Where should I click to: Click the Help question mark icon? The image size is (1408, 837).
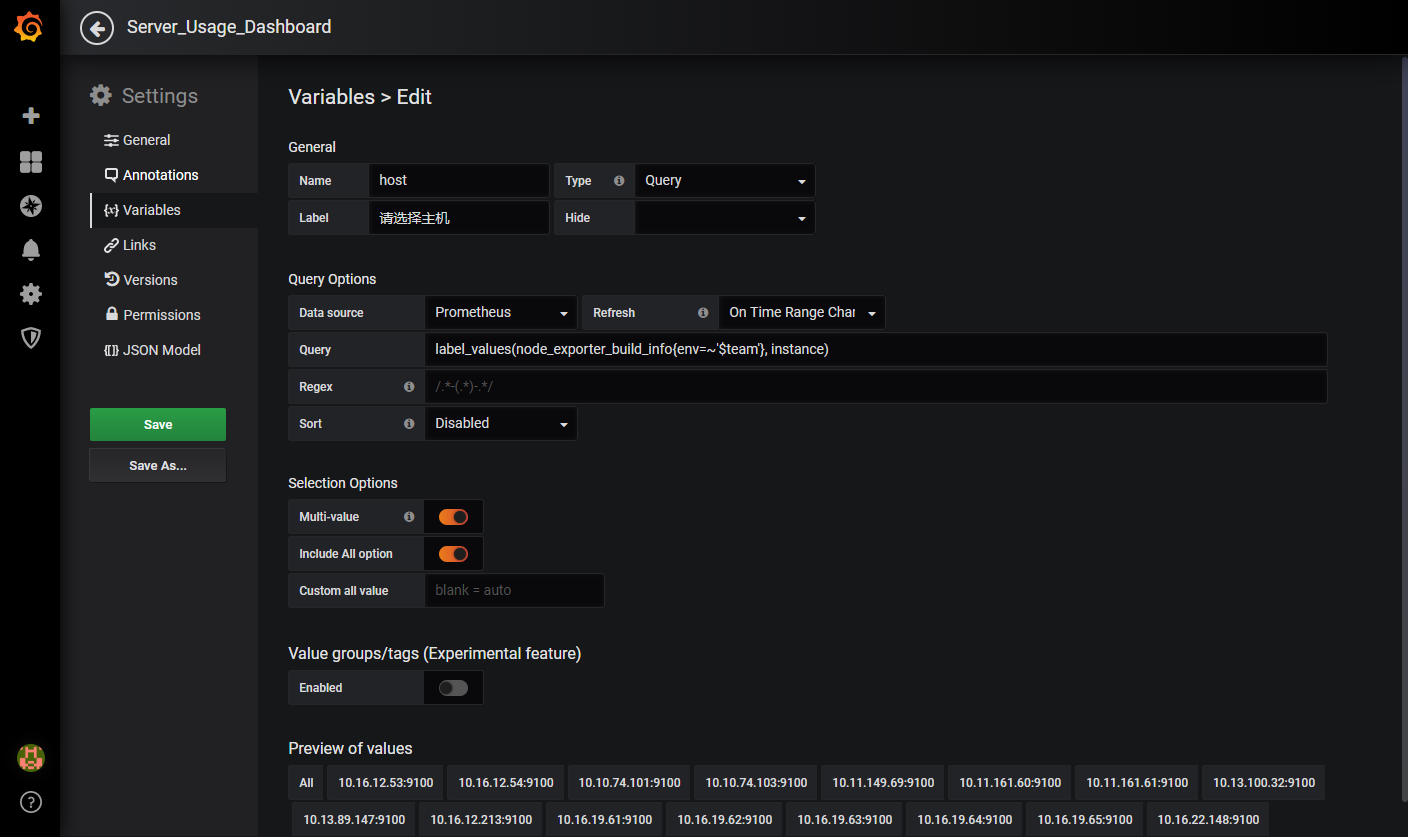(31, 802)
